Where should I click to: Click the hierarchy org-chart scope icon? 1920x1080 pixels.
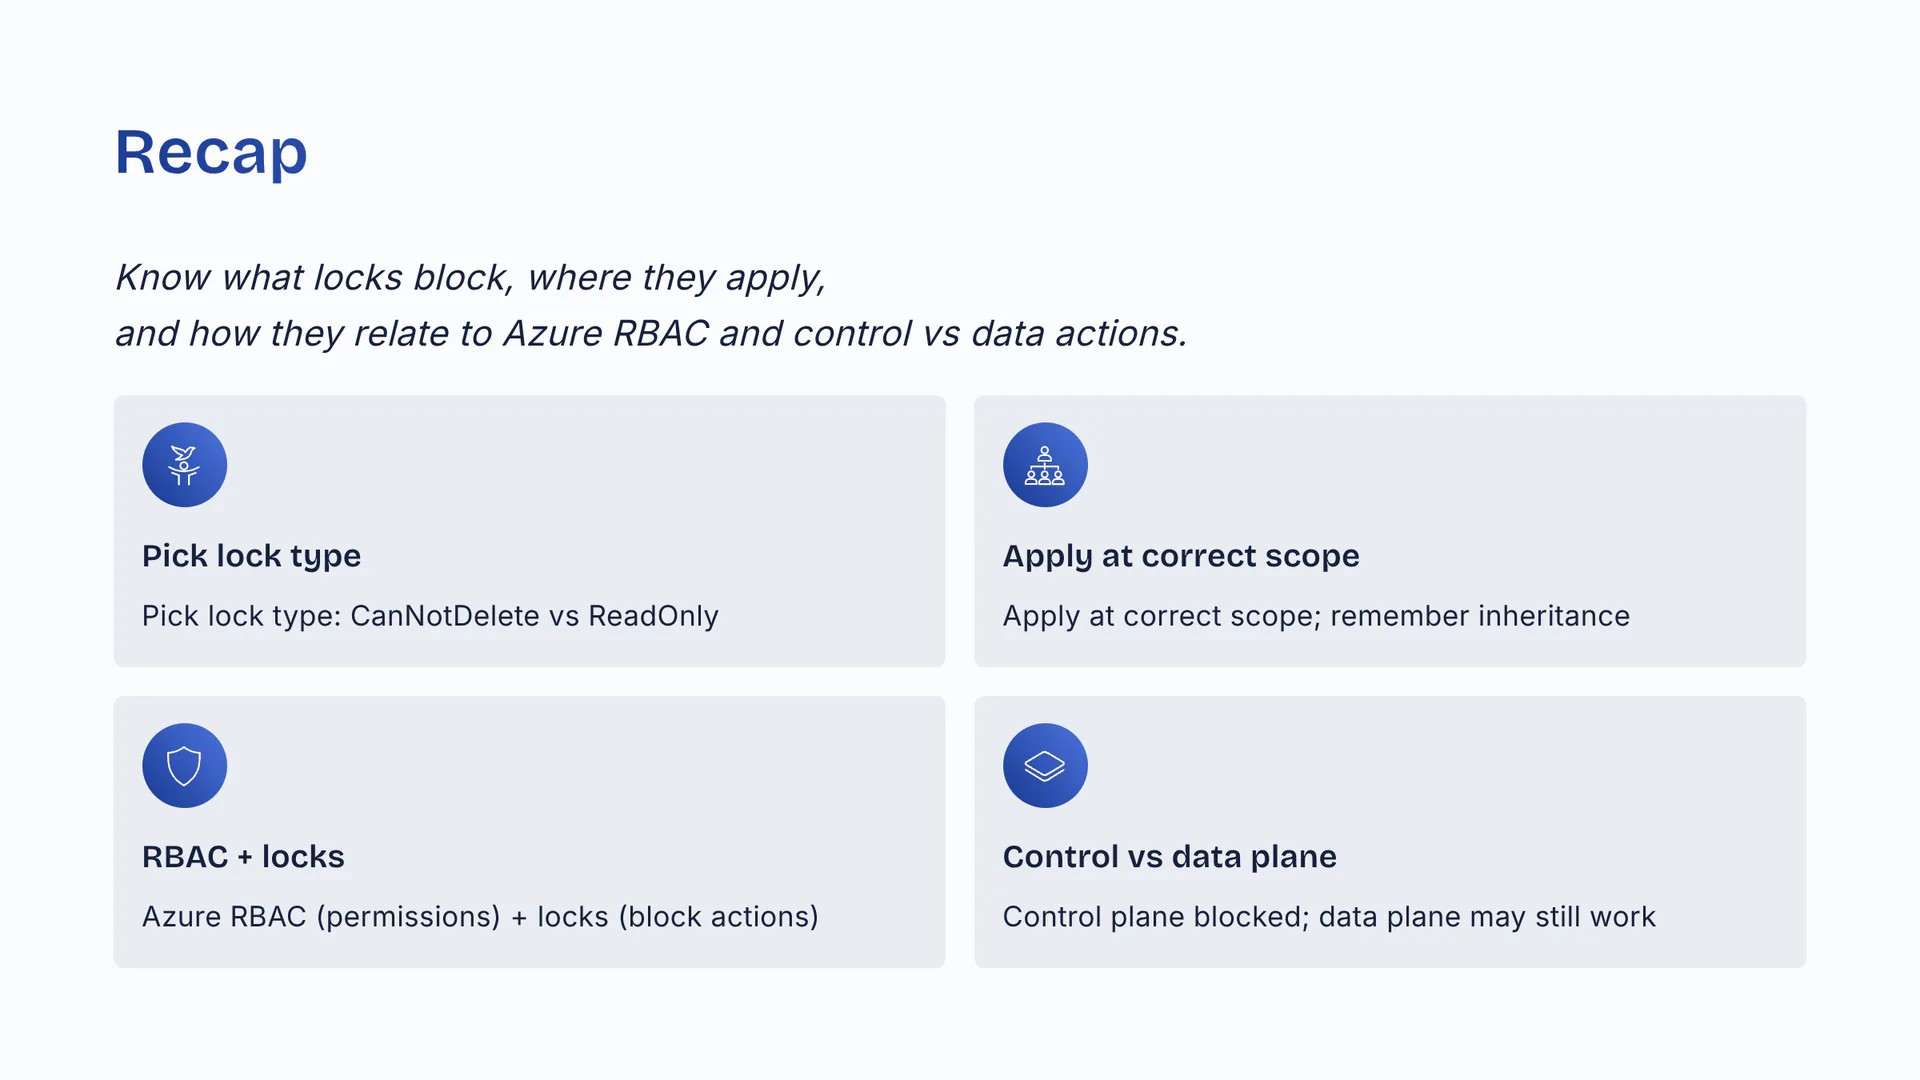click(x=1045, y=465)
